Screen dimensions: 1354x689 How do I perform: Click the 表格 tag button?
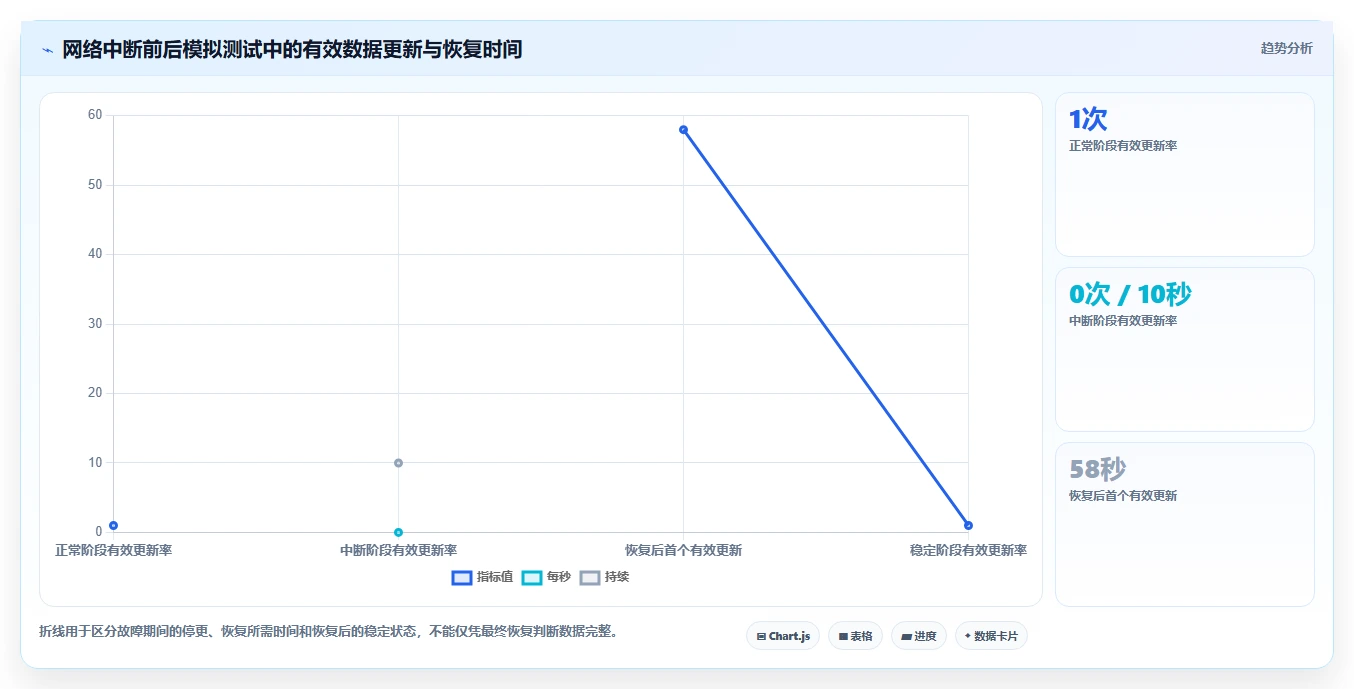tap(855, 636)
